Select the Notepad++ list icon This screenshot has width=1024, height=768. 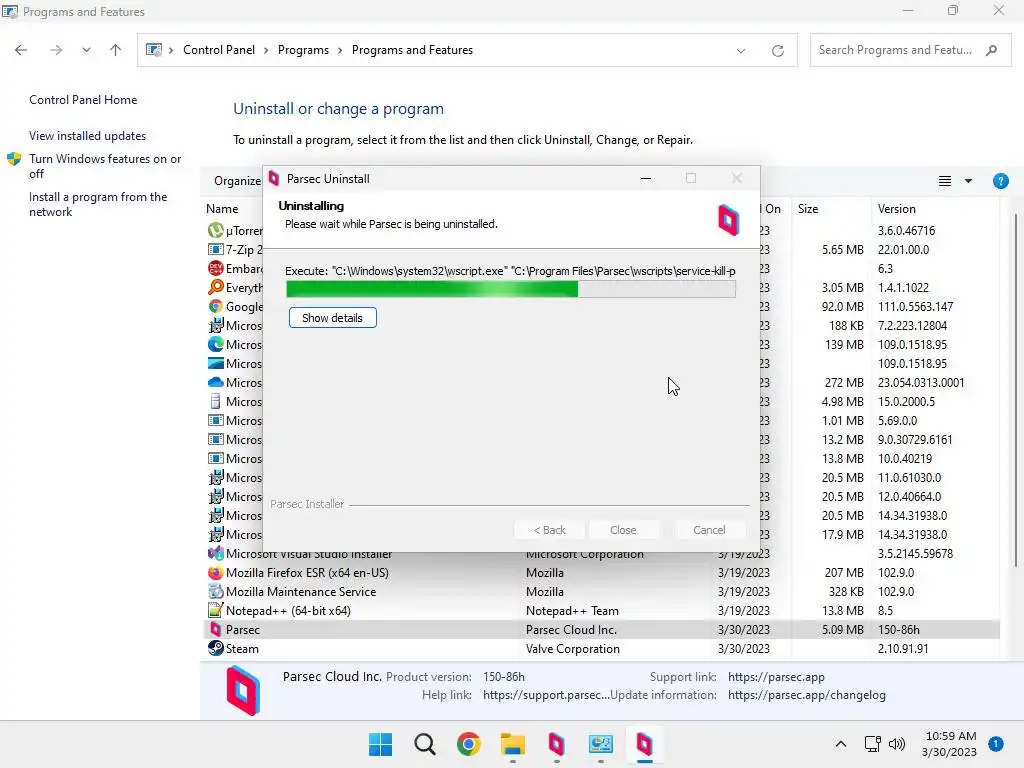[216, 611]
